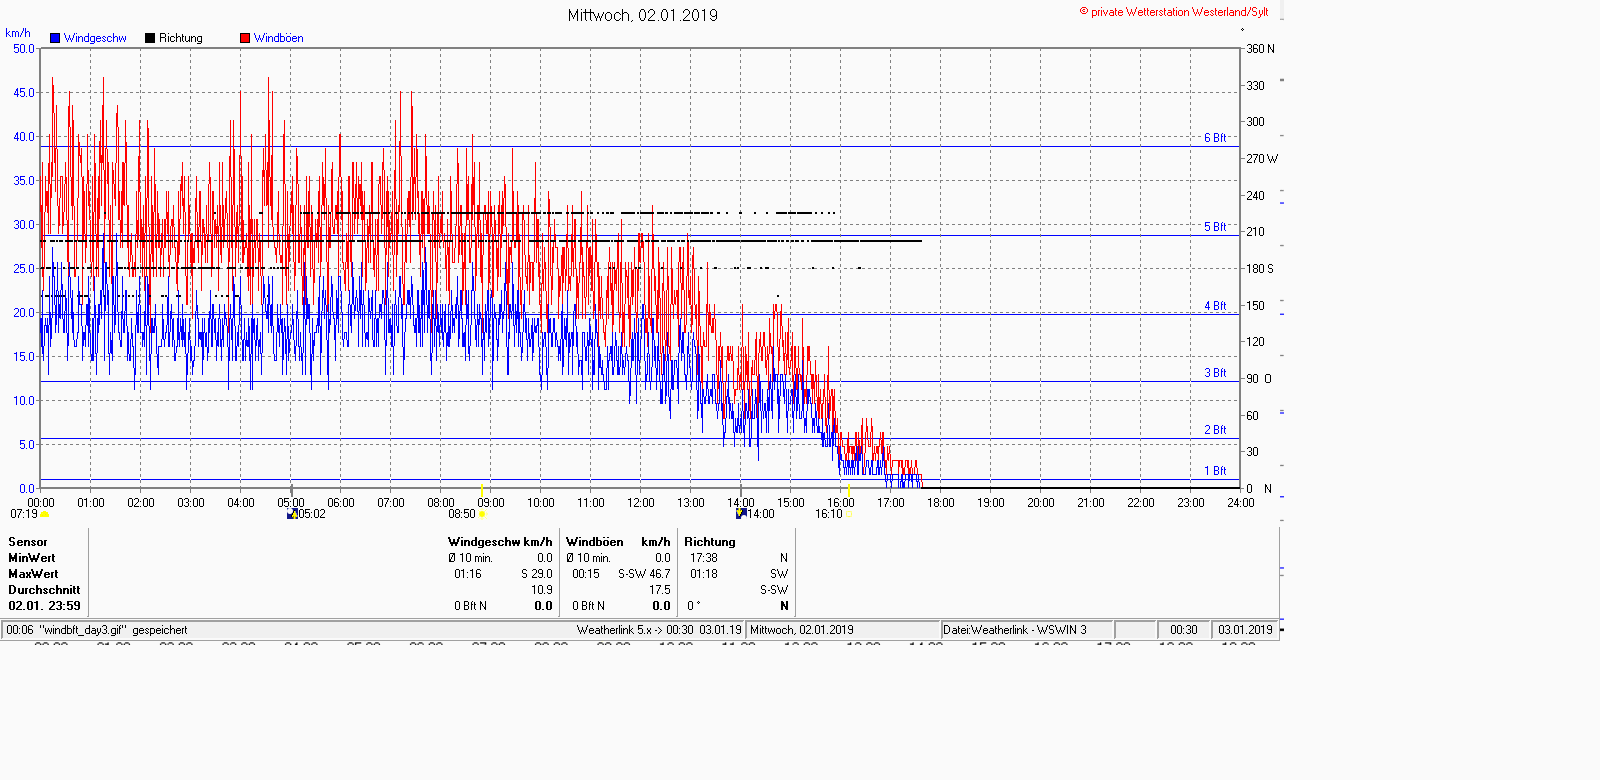The image size is (1600, 780).
Task: Select the black Richtung legend swatch
Action: tap(150, 38)
